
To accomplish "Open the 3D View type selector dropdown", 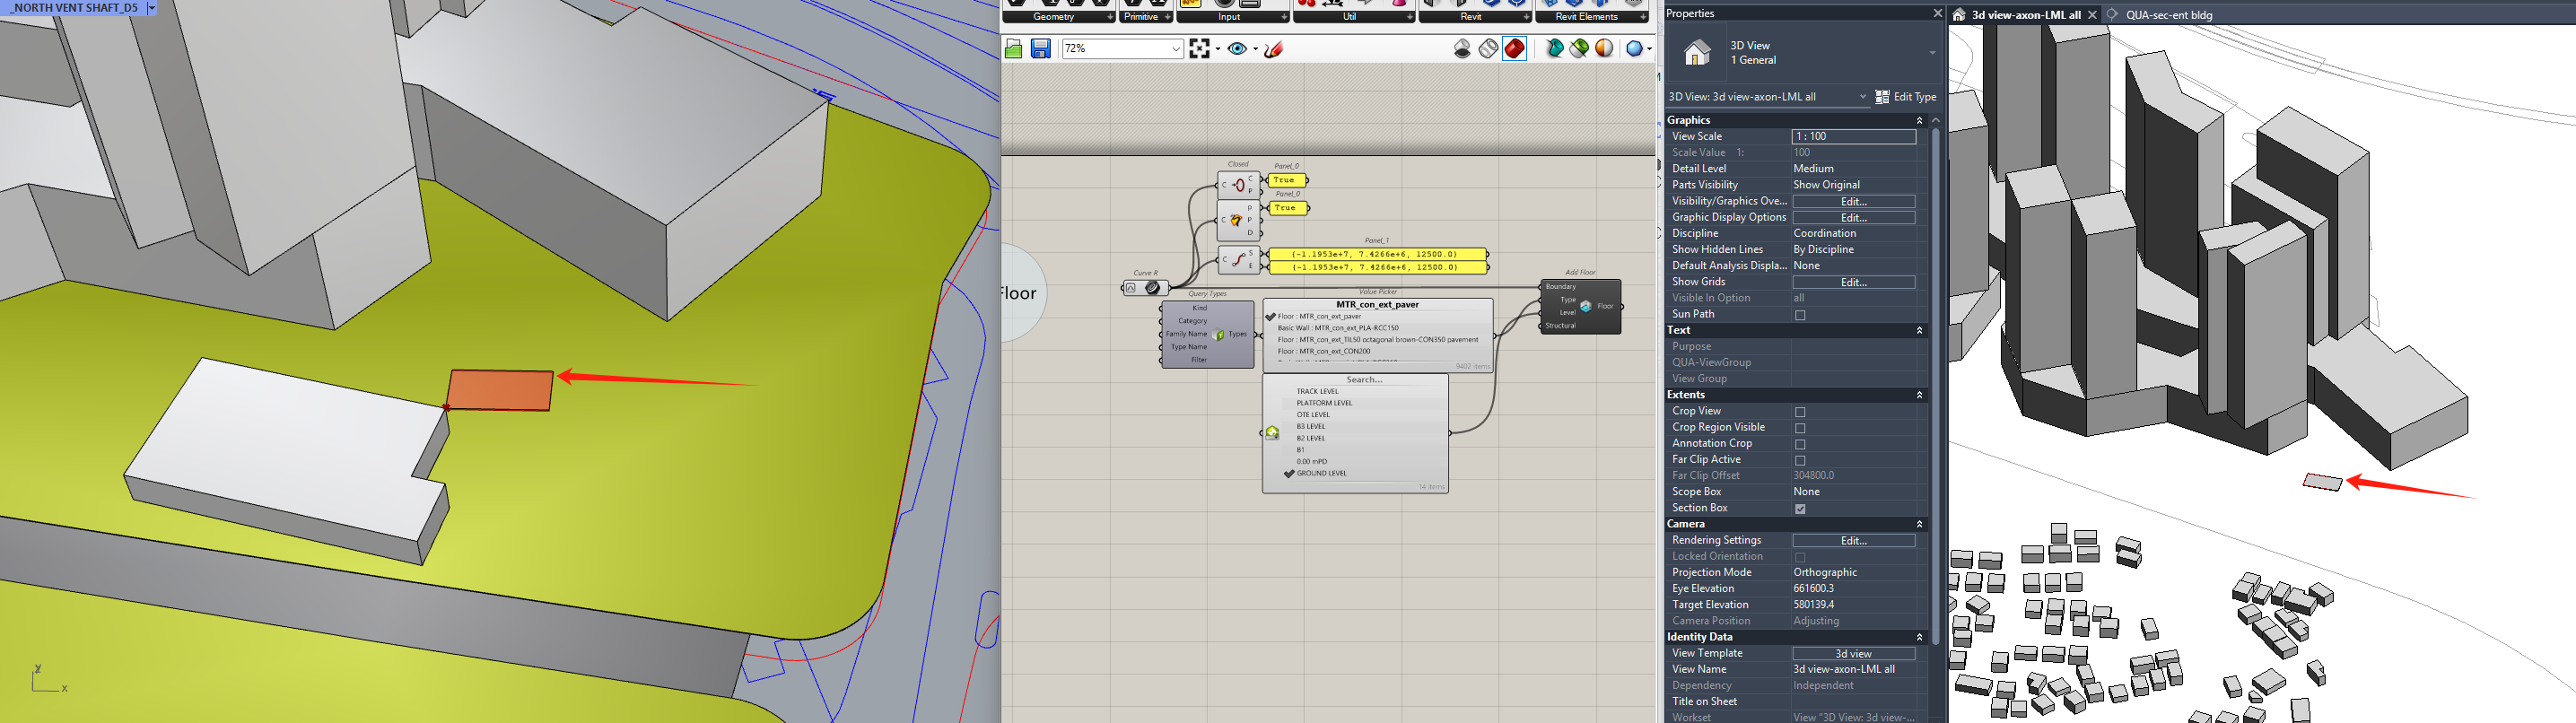I will point(1931,53).
